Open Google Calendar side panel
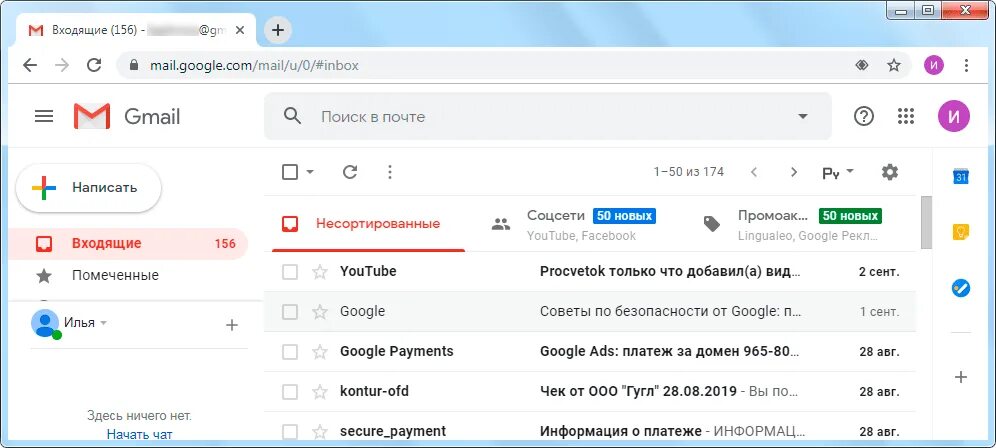Viewport: 996px width, 448px height. (x=961, y=177)
